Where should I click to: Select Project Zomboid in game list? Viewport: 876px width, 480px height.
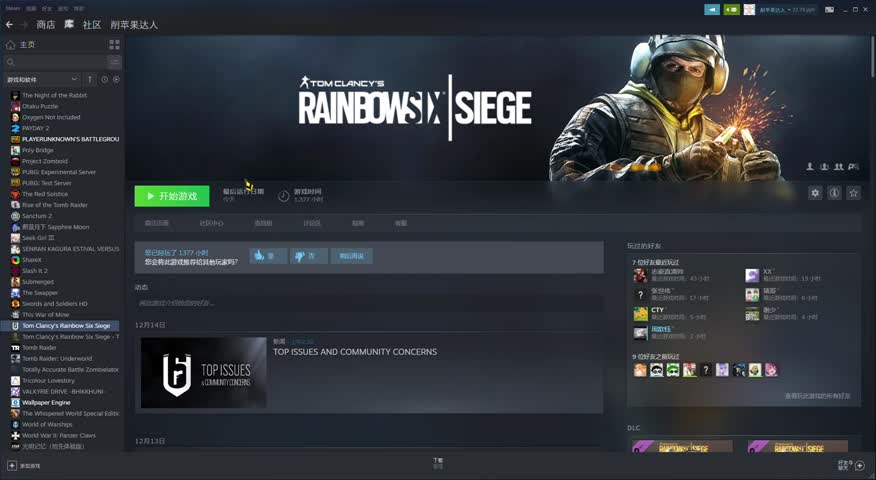tap(45, 161)
